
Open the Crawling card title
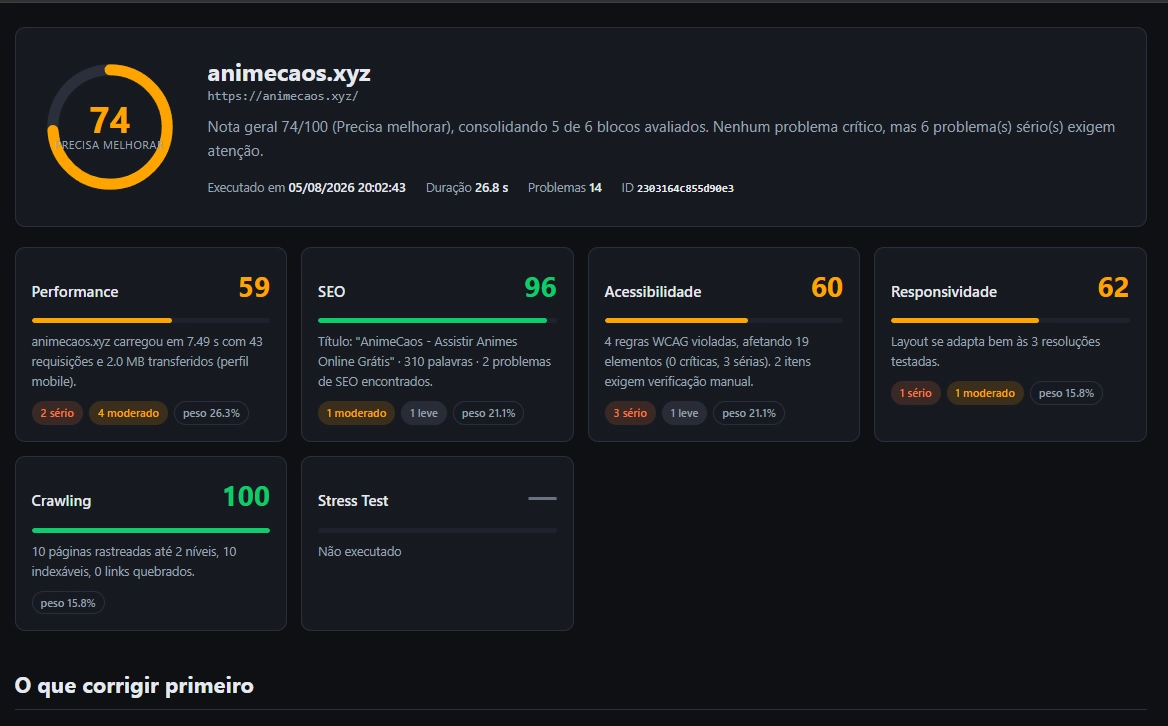point(61,501)
